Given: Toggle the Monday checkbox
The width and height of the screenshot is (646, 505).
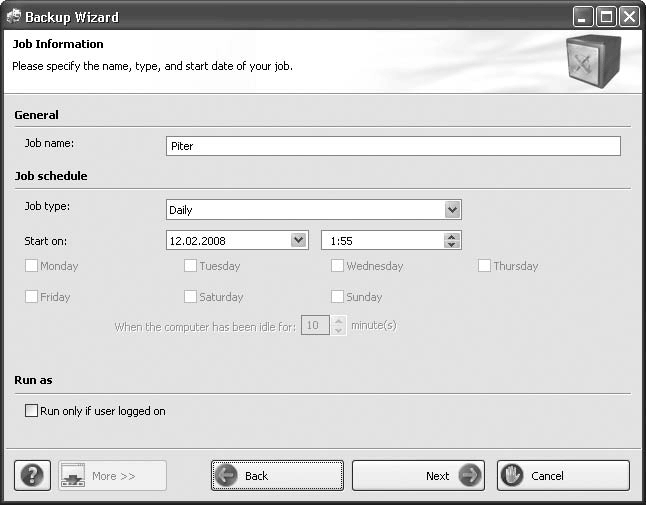Looking at the screenshot, I should 32,266.
